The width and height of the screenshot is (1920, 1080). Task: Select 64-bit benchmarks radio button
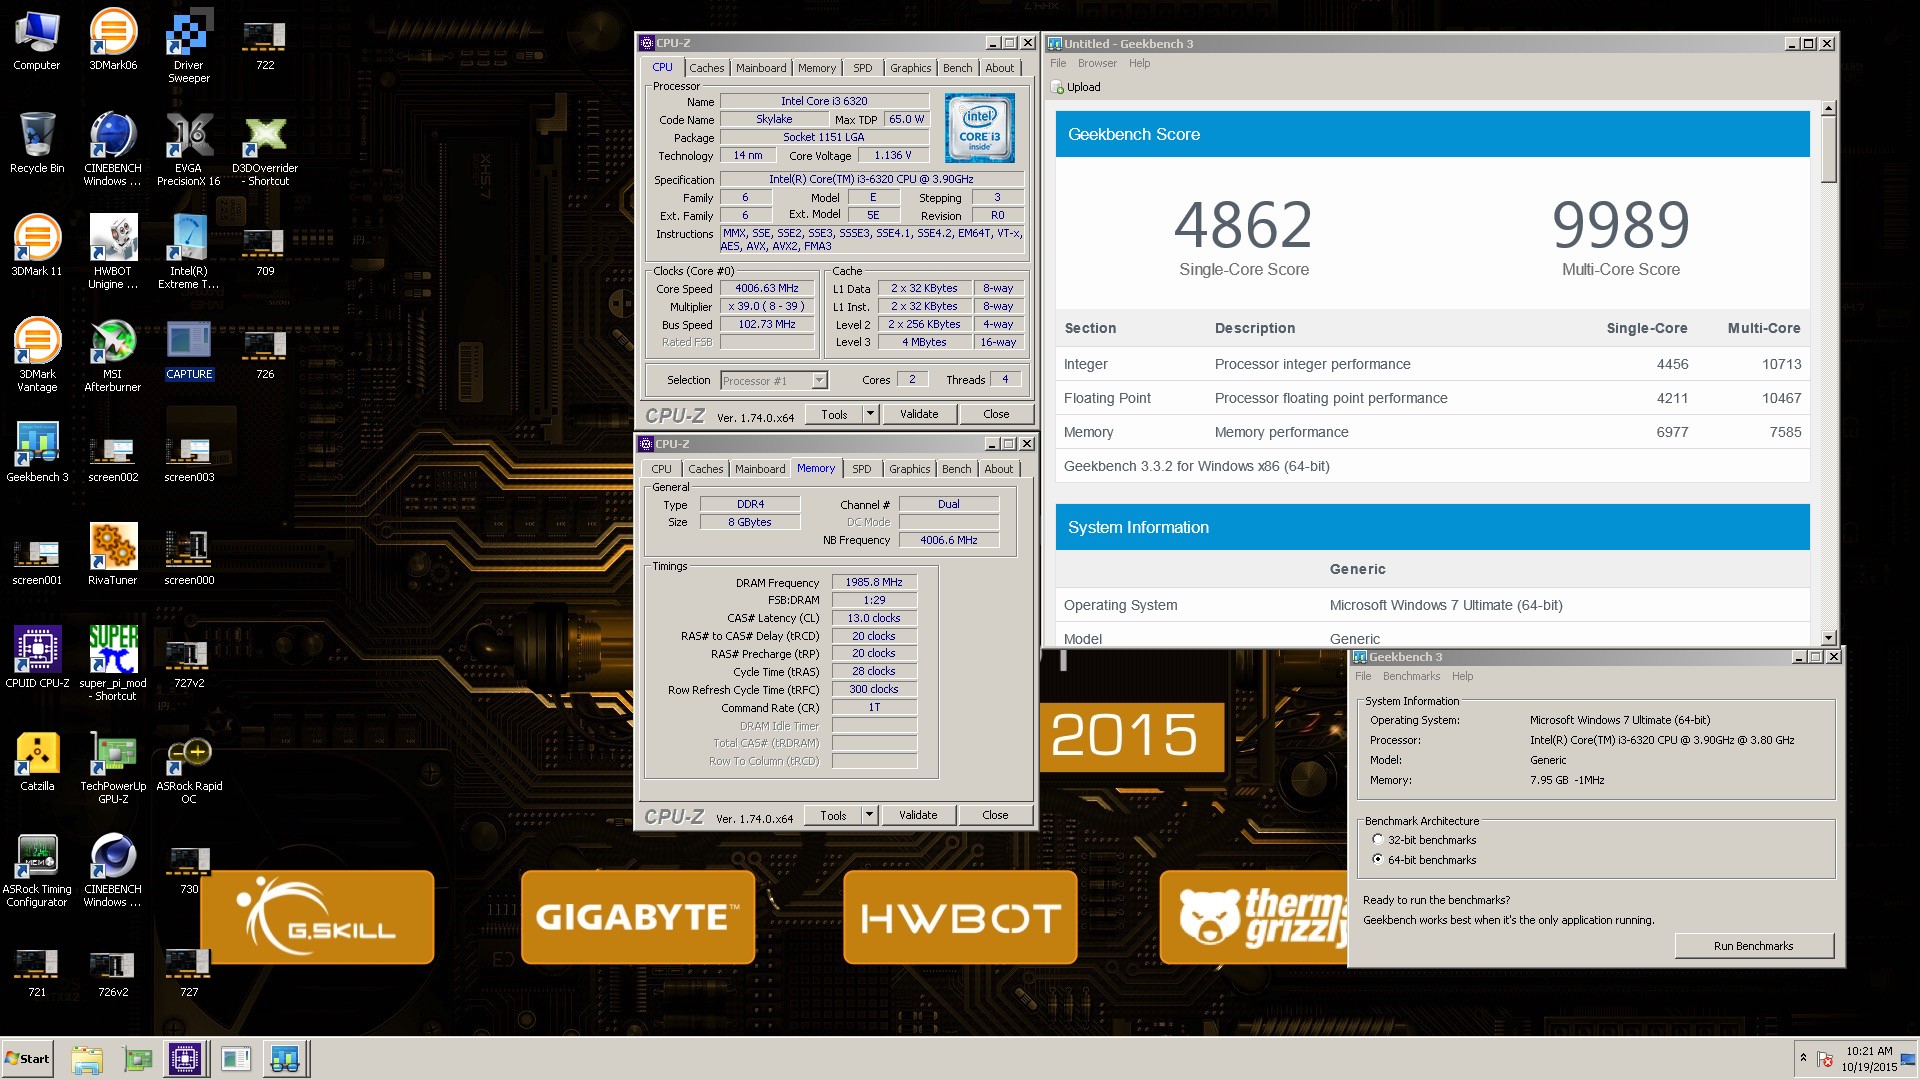[1378, 860]
